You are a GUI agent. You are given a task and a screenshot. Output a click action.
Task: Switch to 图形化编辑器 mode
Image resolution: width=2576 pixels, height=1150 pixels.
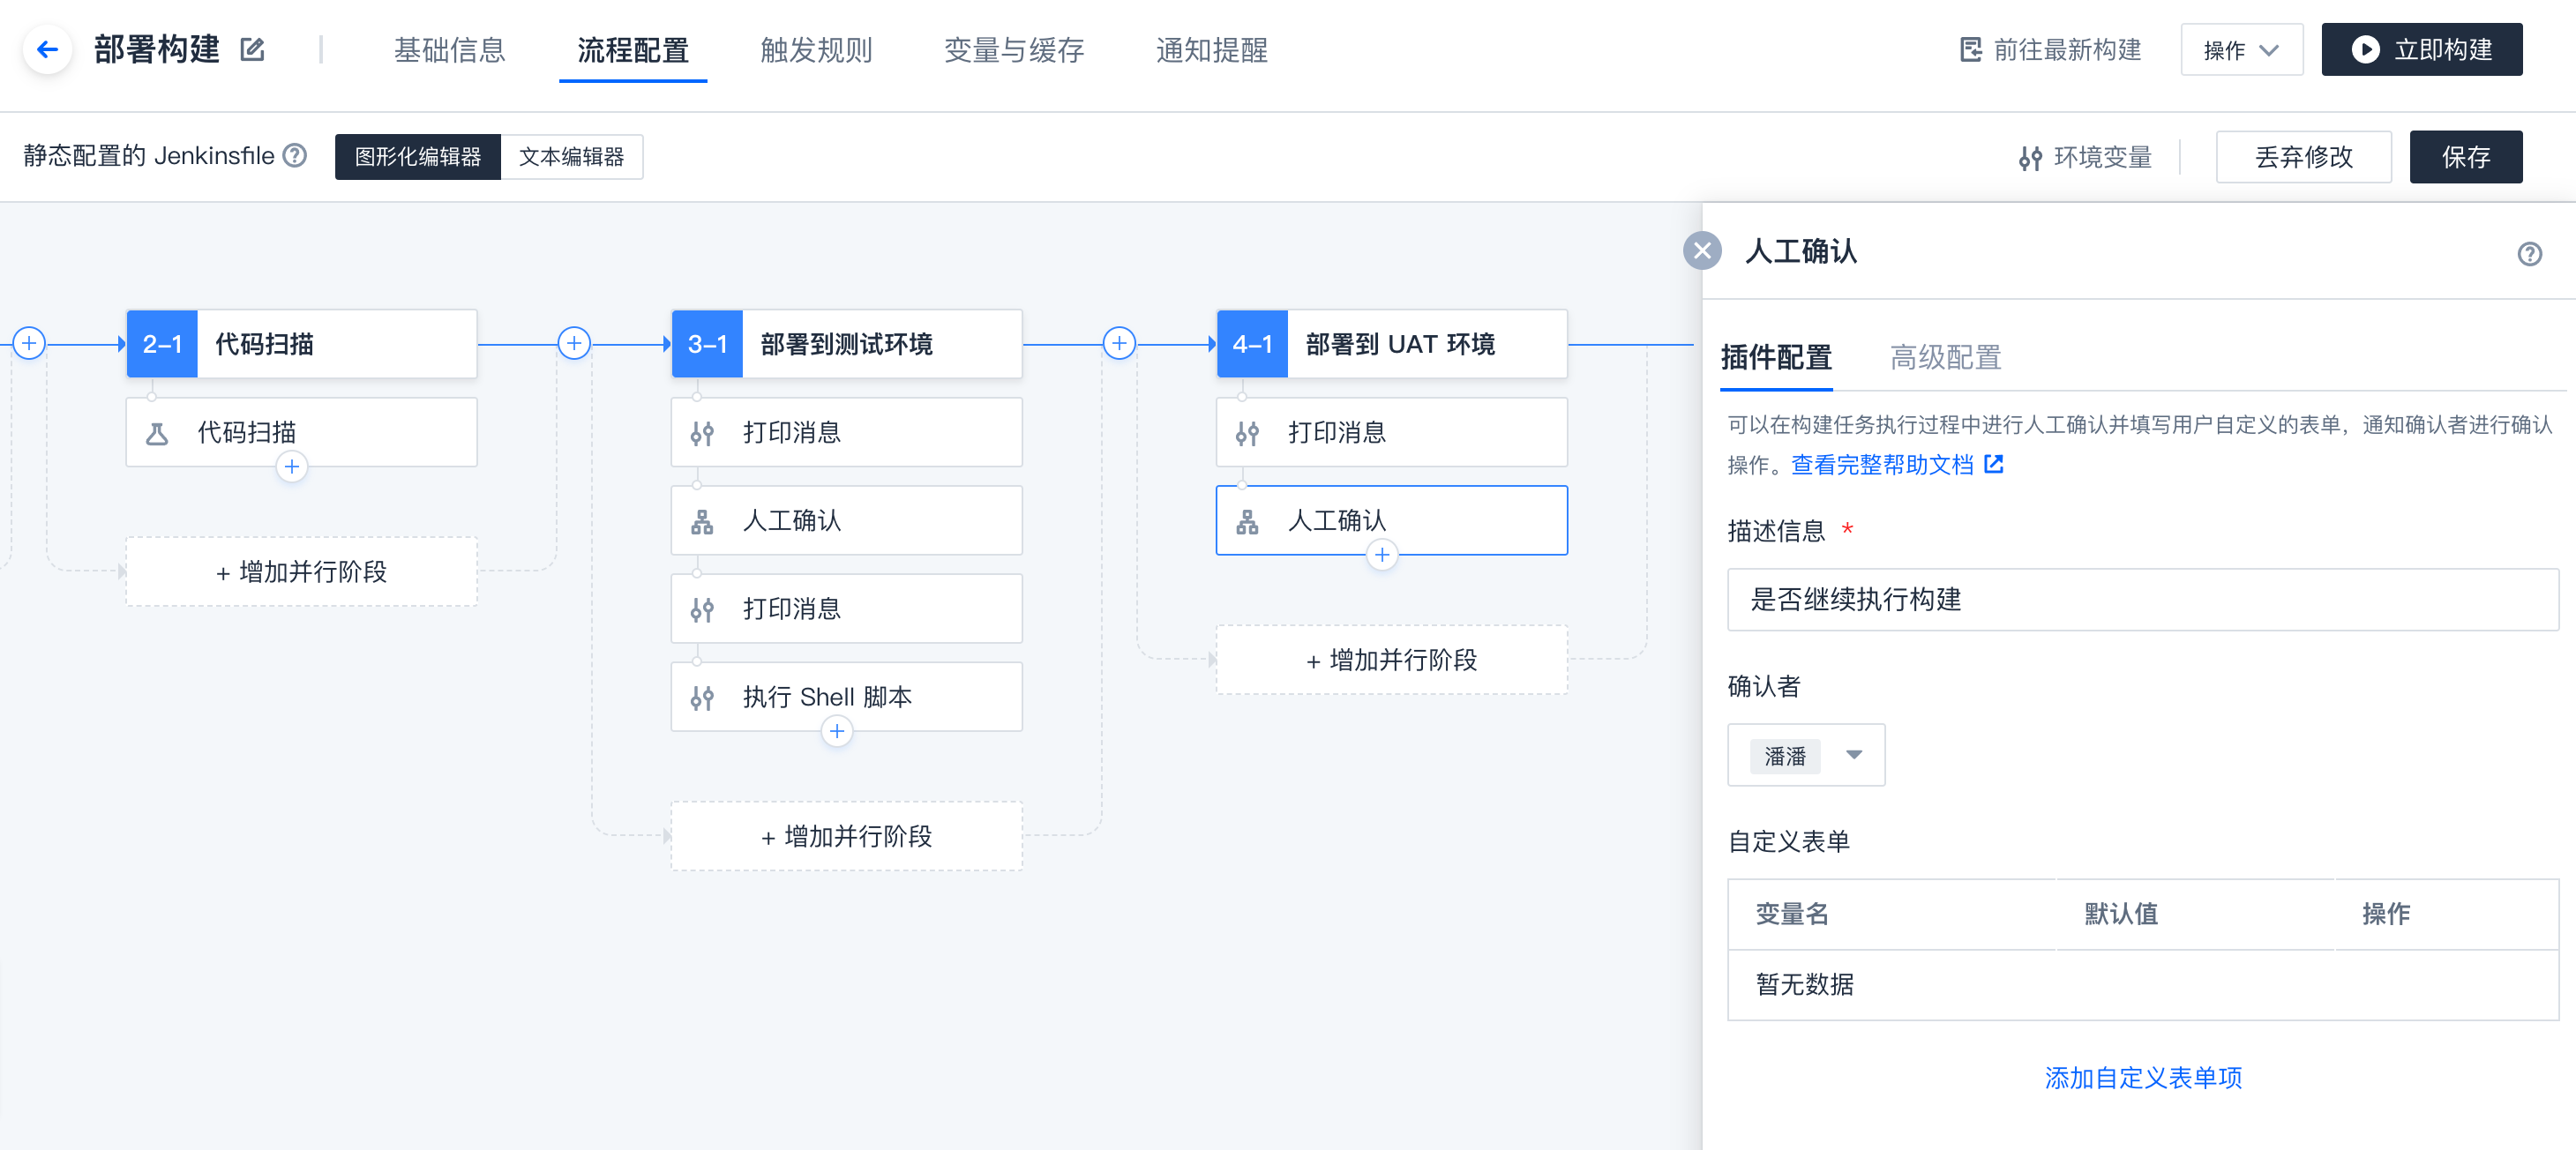pyautogui.click(x=418, y=157)
